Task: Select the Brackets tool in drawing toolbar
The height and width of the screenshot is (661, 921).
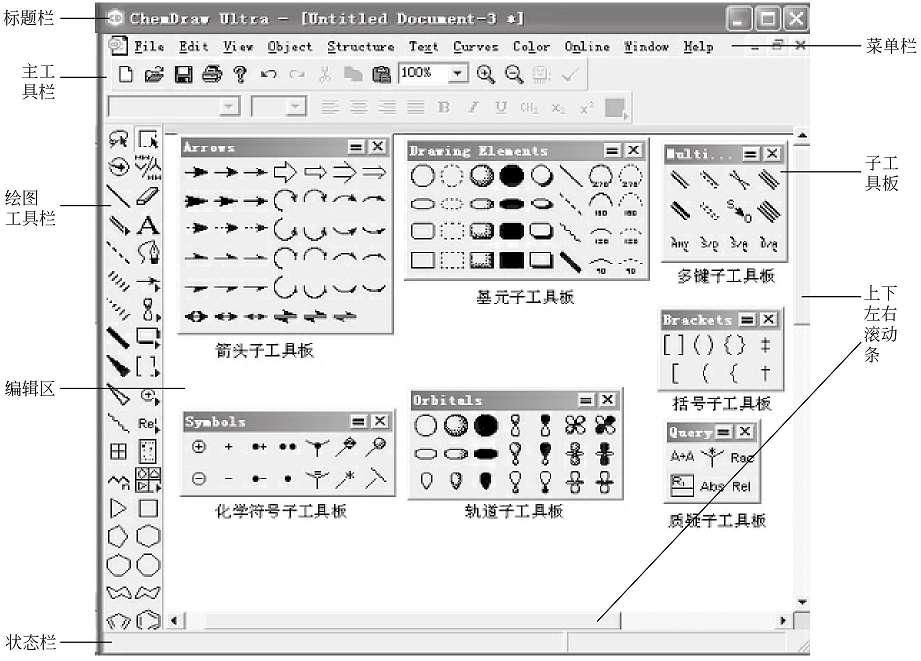Action: 147,365
